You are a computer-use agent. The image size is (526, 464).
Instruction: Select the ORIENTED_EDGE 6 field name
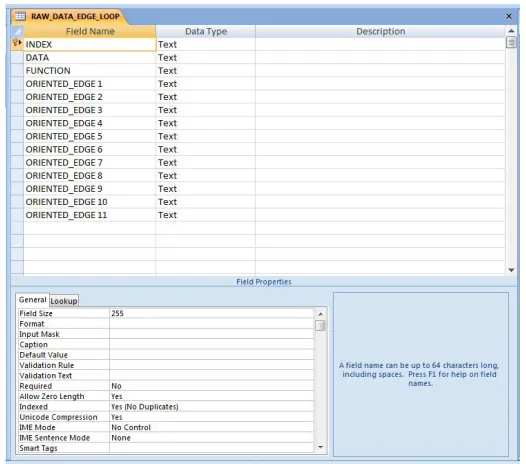coord(90,149)
